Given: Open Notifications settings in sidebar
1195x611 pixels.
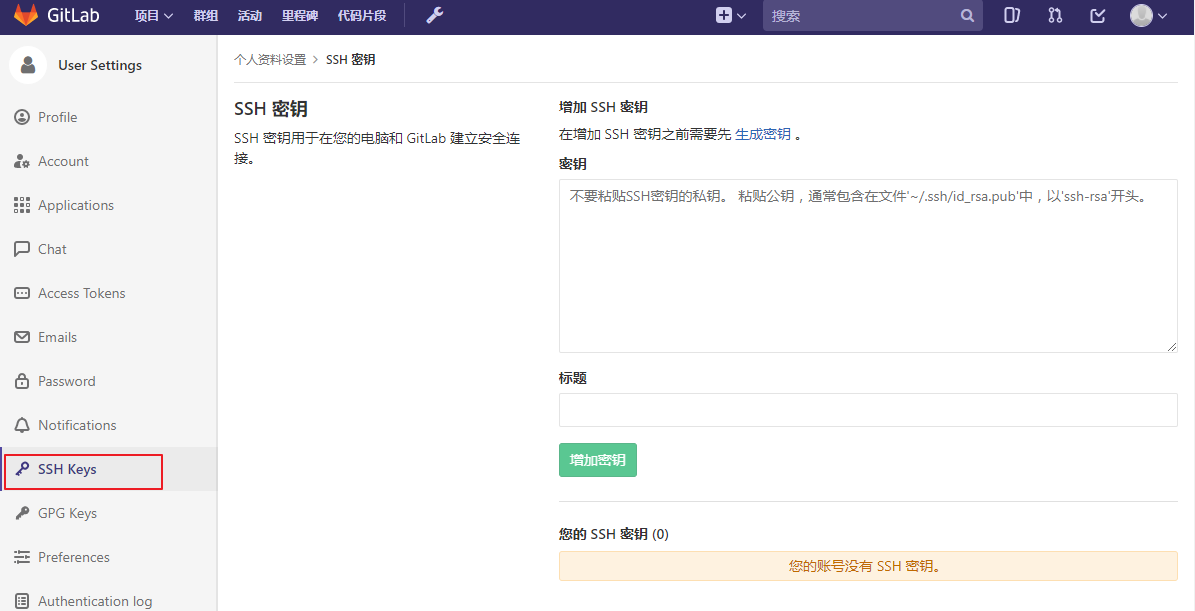Looking at the screenshot, I should tap(77, 425).
